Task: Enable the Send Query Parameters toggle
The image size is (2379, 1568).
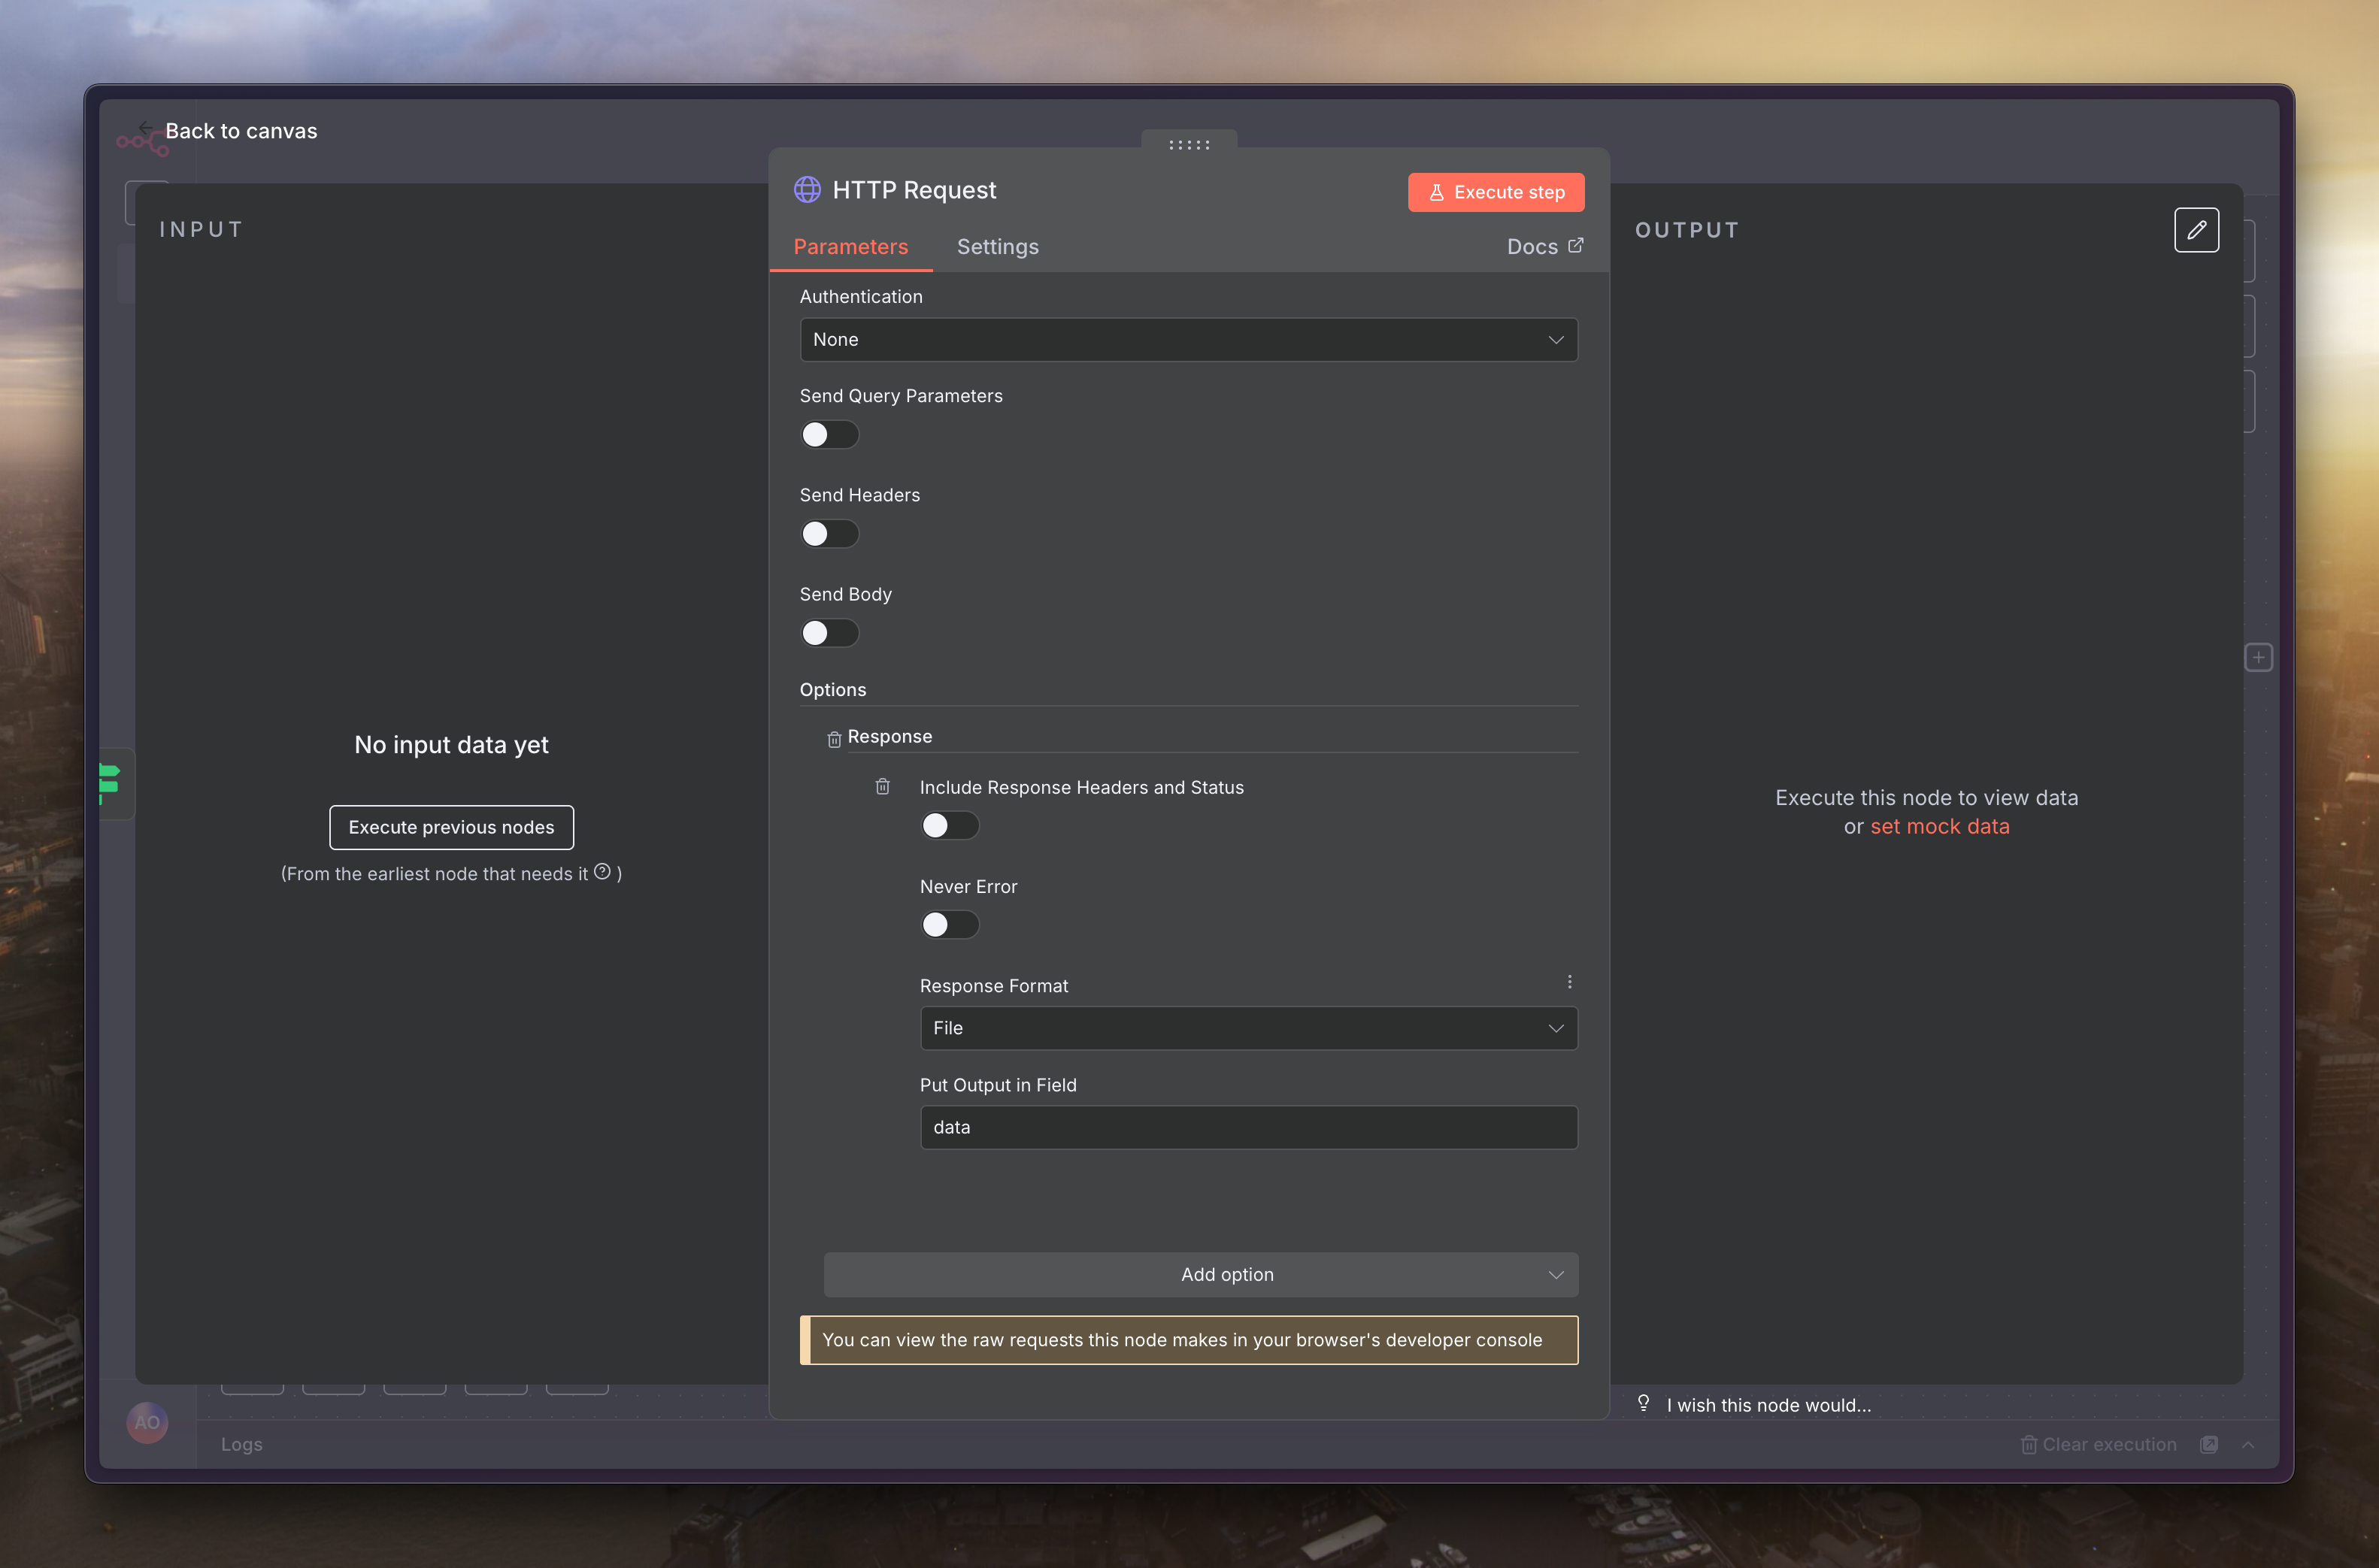Action: pyautogui.click(x=829, y=435)
